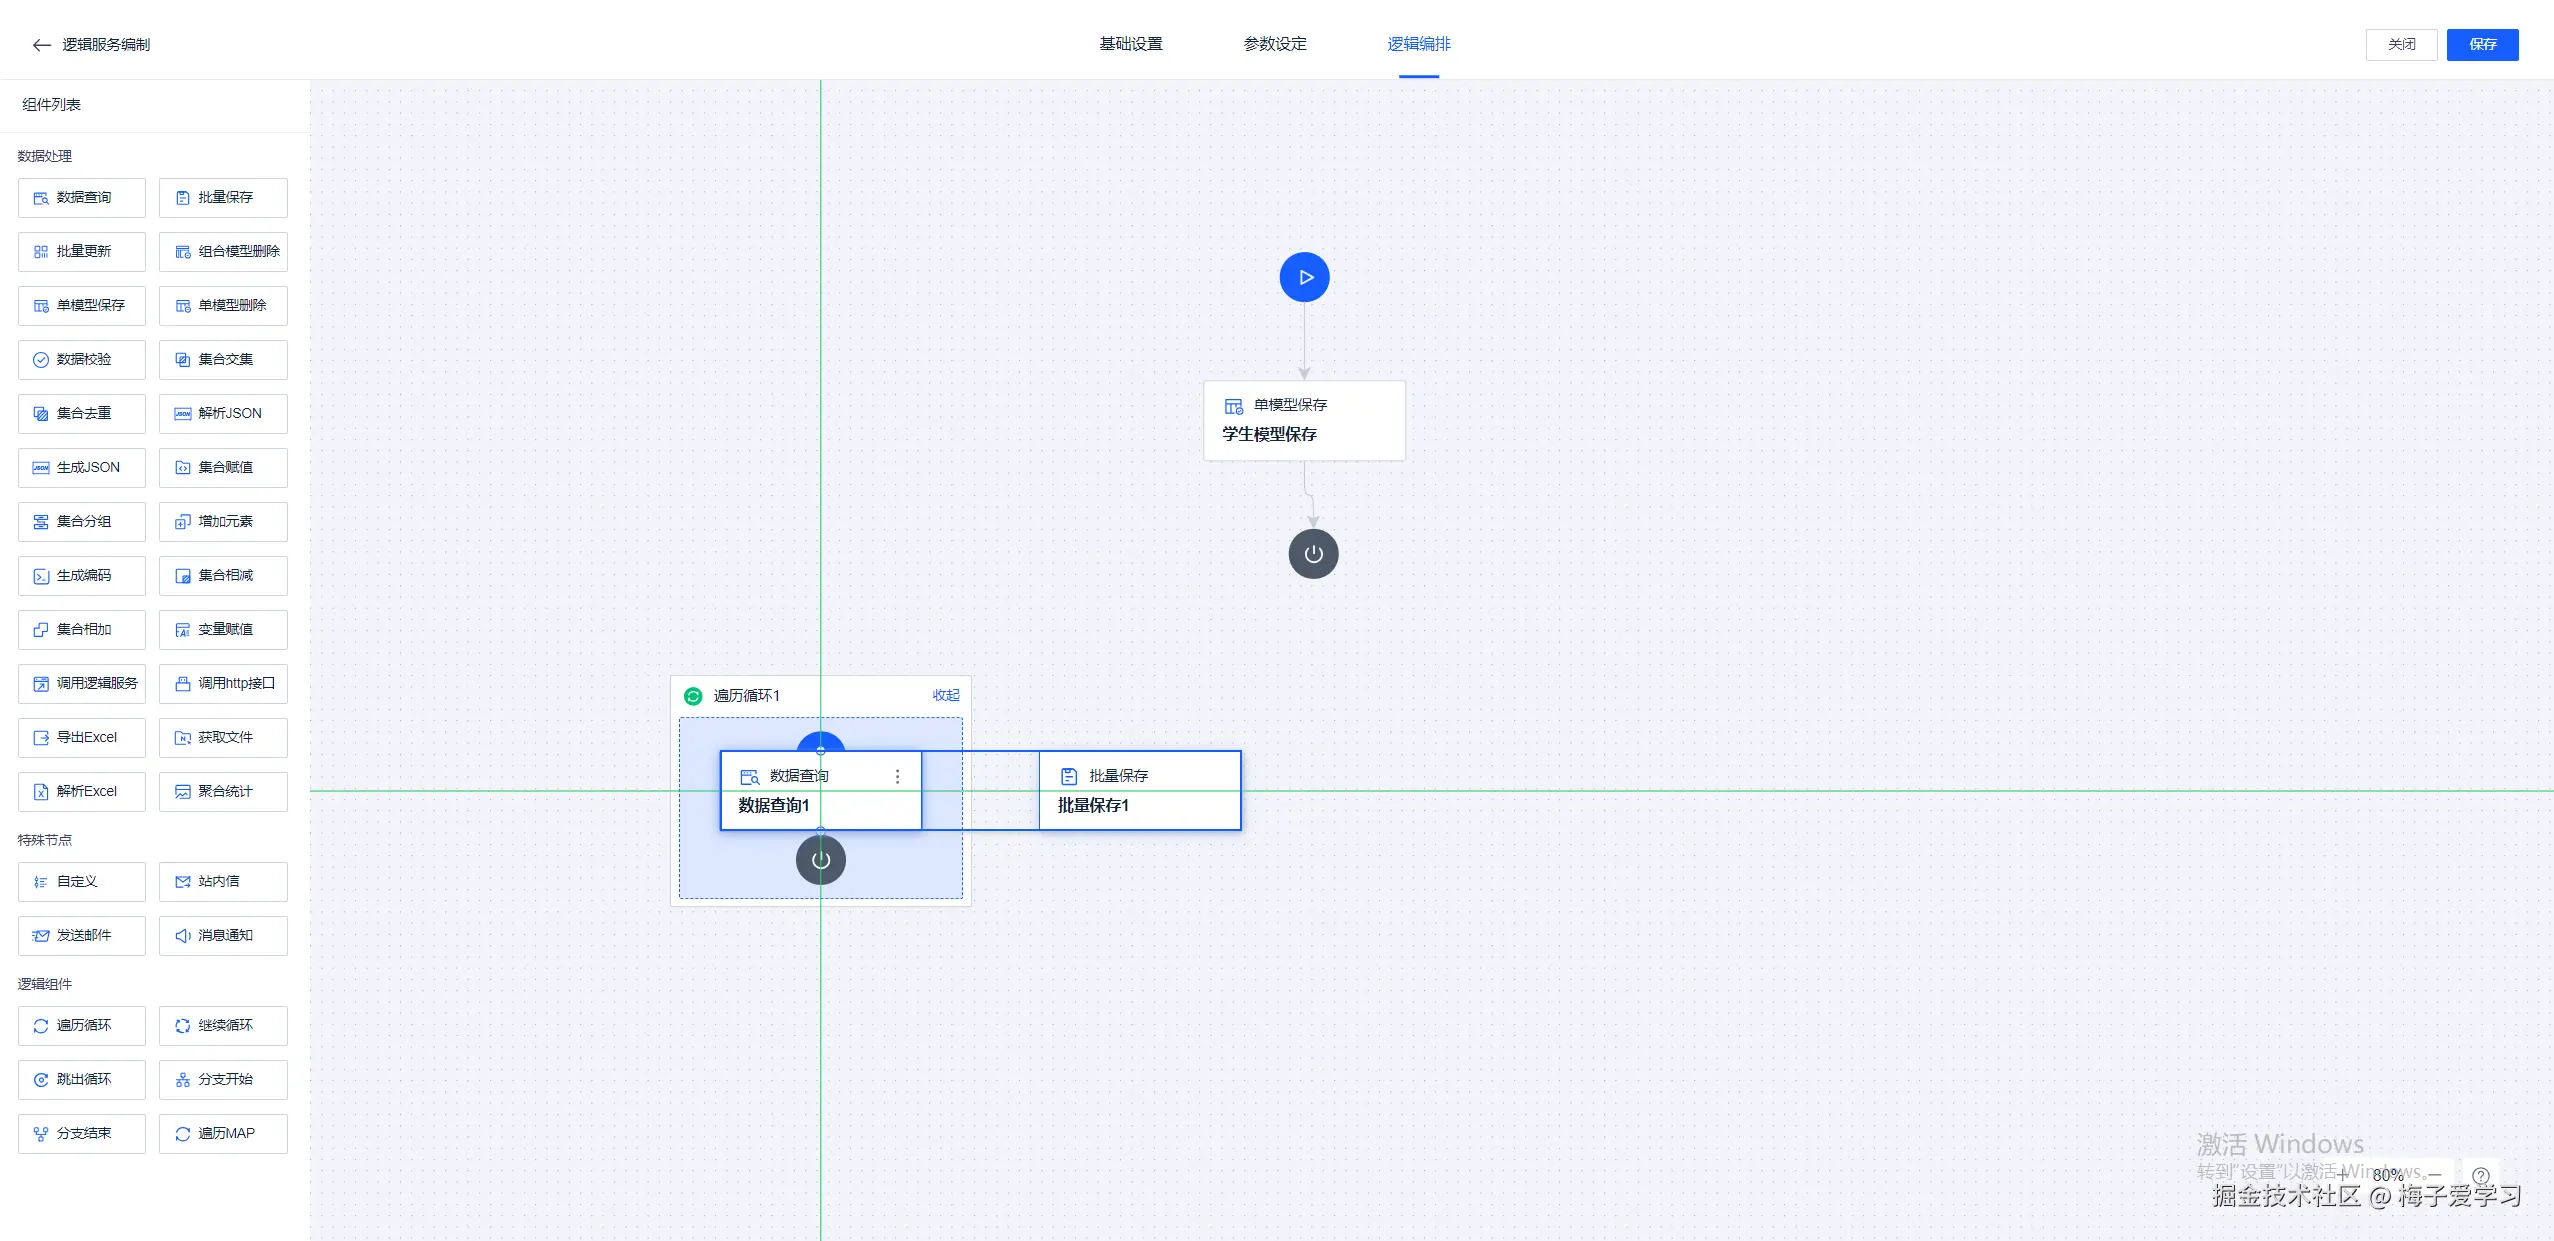This screenshot has width=2554, height=1241.
Task: Switch to the 基础设置 tab
Action: (1130, 44)
